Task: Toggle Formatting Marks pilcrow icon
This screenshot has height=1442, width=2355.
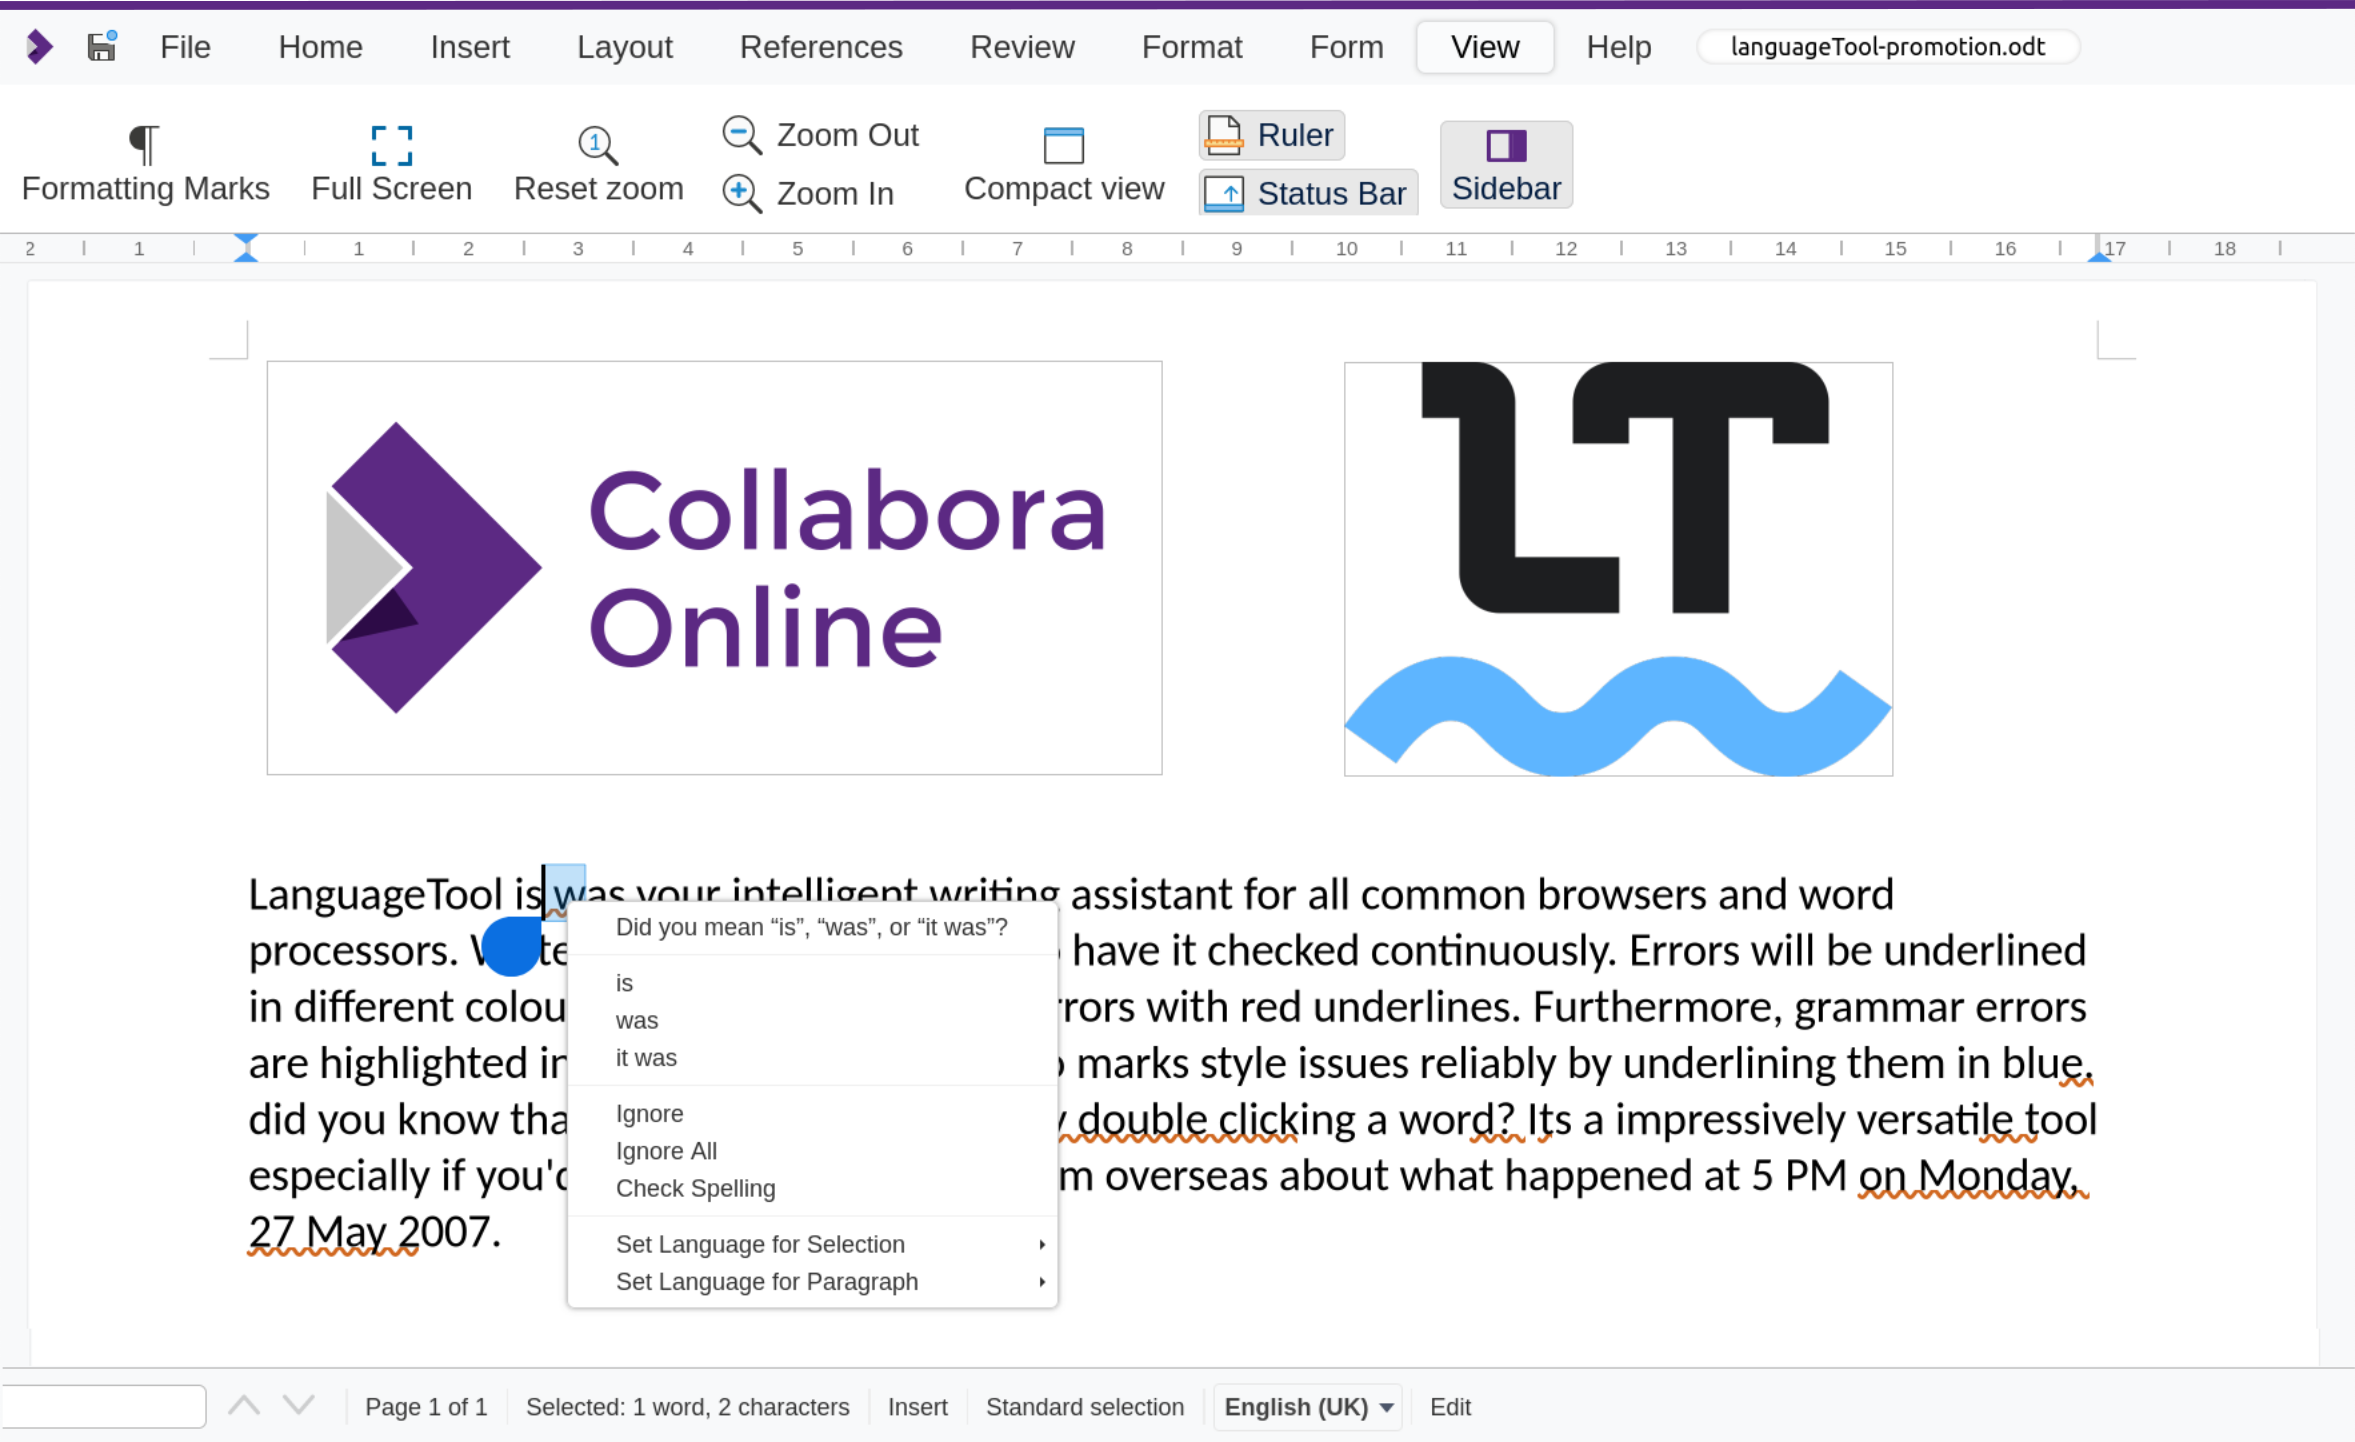Action: click(145, 144)
